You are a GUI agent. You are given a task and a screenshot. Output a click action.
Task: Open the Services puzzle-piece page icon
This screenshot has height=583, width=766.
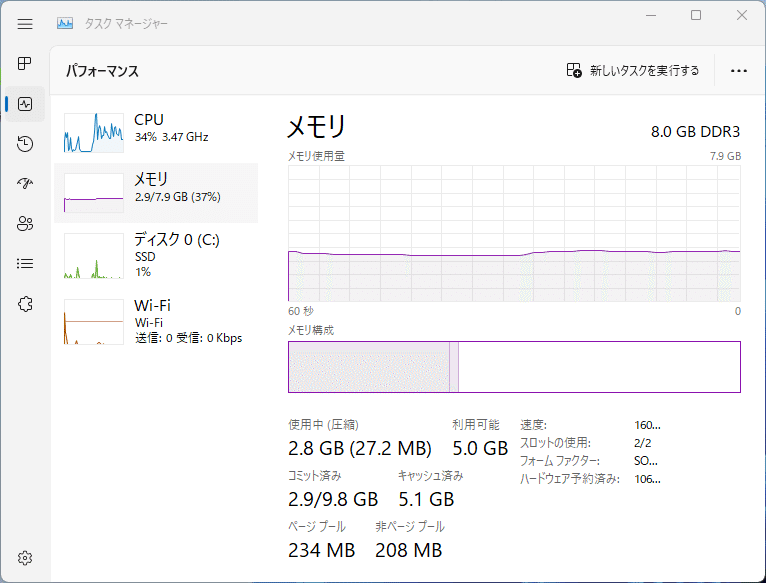point(25,304)
